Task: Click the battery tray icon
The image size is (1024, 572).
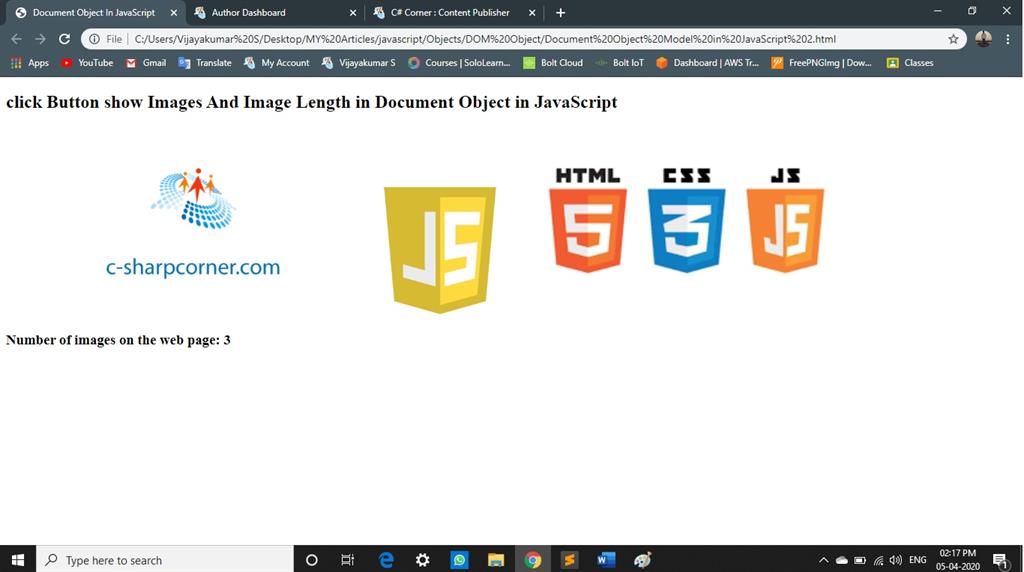Action: click(x=860, y=560)
